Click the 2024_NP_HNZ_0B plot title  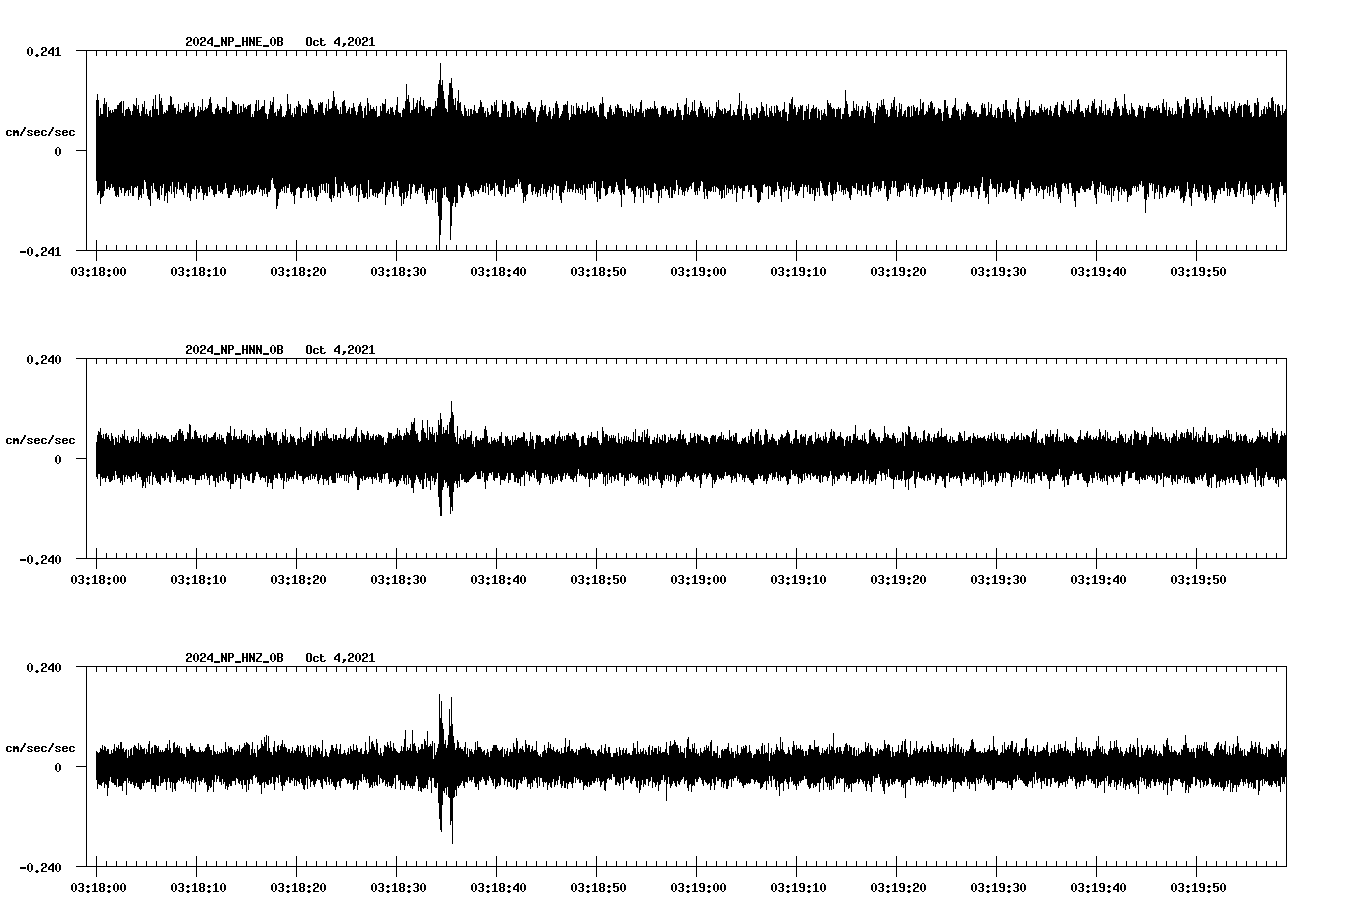[234, 658]
